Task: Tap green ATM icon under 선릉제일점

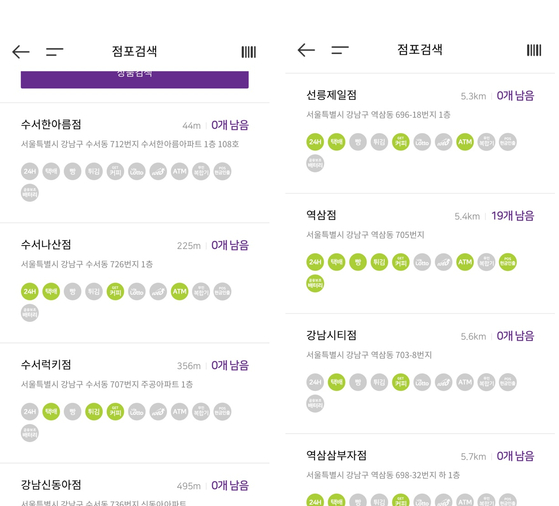Action: pos(465,142)
